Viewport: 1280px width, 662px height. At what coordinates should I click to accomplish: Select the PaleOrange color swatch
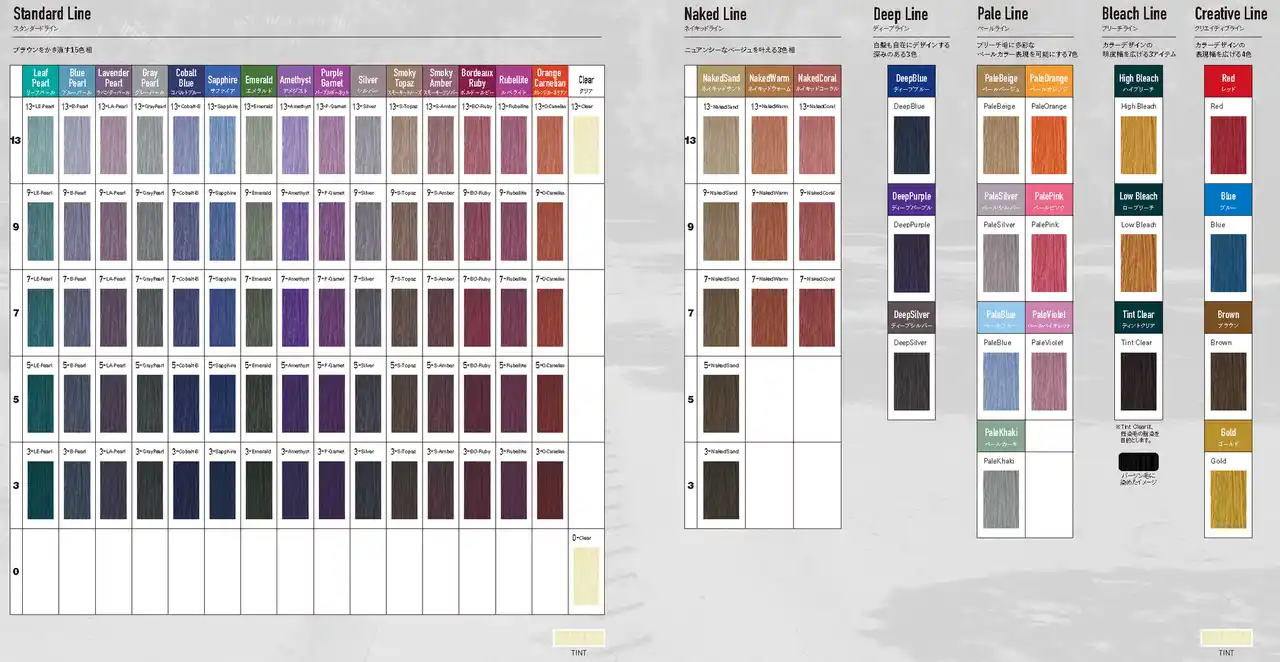[x=1049, y=146]
